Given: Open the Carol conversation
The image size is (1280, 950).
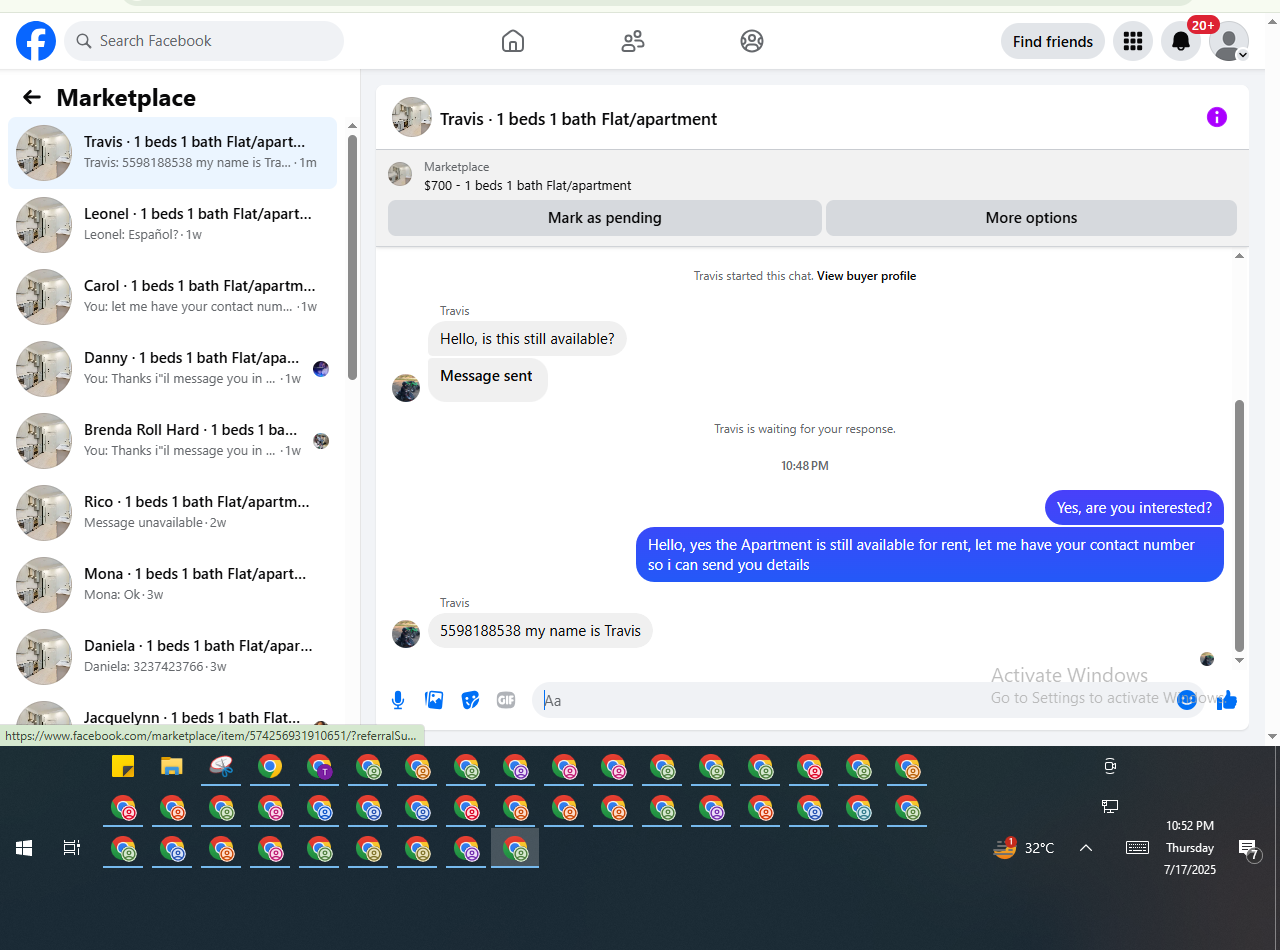Looking at the screenshot, I should (x=172, y=297).
